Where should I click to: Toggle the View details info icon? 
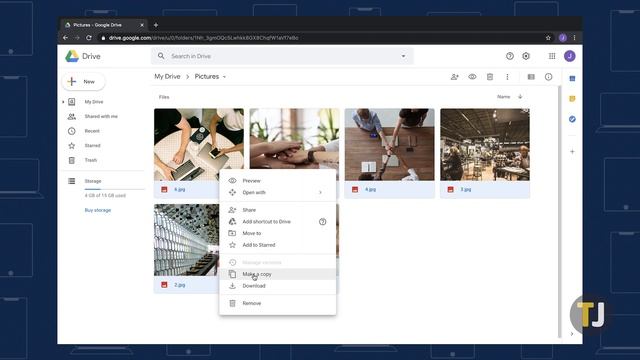(x=549, y=77)
